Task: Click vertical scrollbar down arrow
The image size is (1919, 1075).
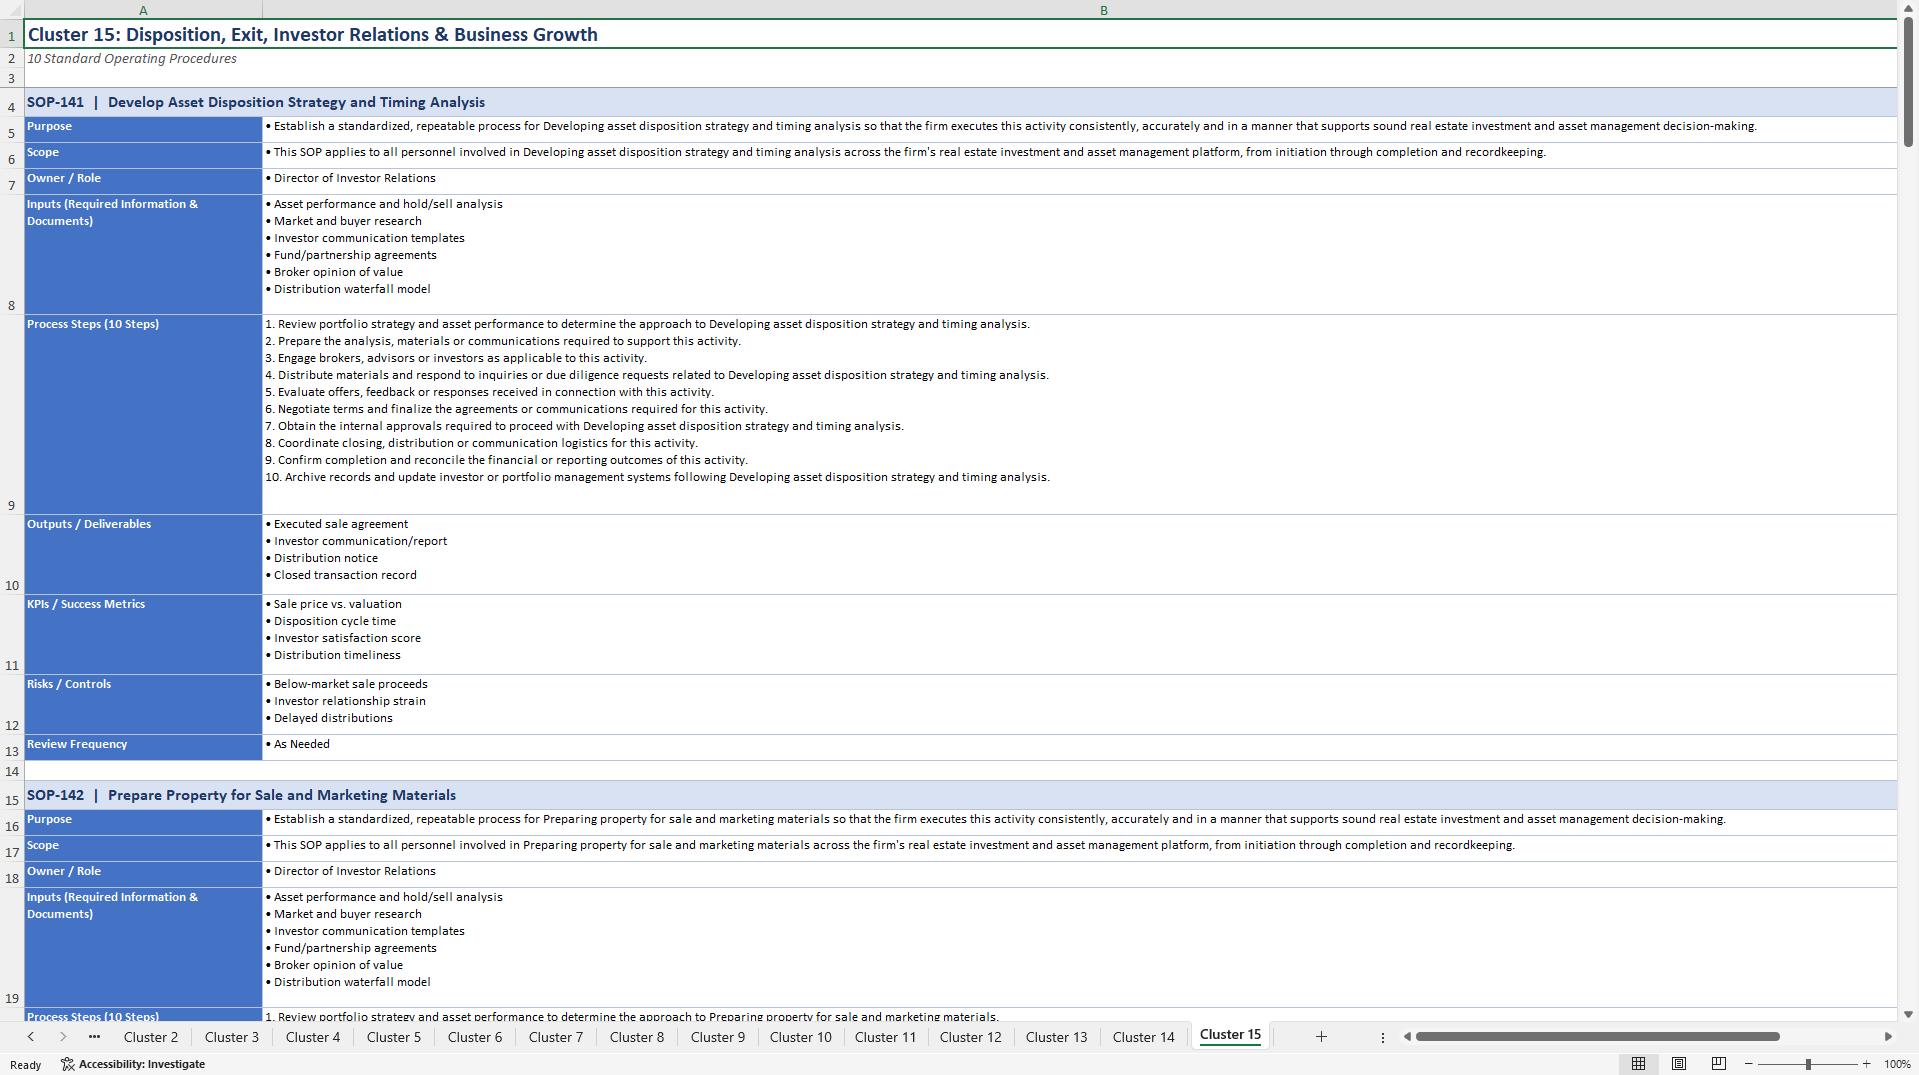Action: [1908, 1014]
